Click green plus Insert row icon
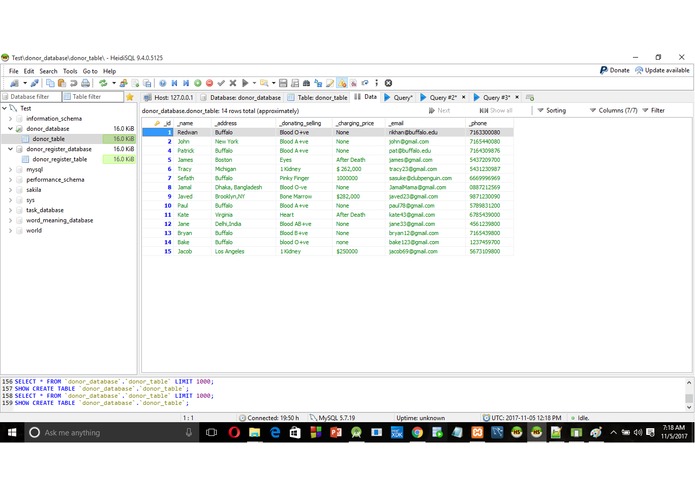This screenshot has width=695, height=494. [x=198, y=83]
